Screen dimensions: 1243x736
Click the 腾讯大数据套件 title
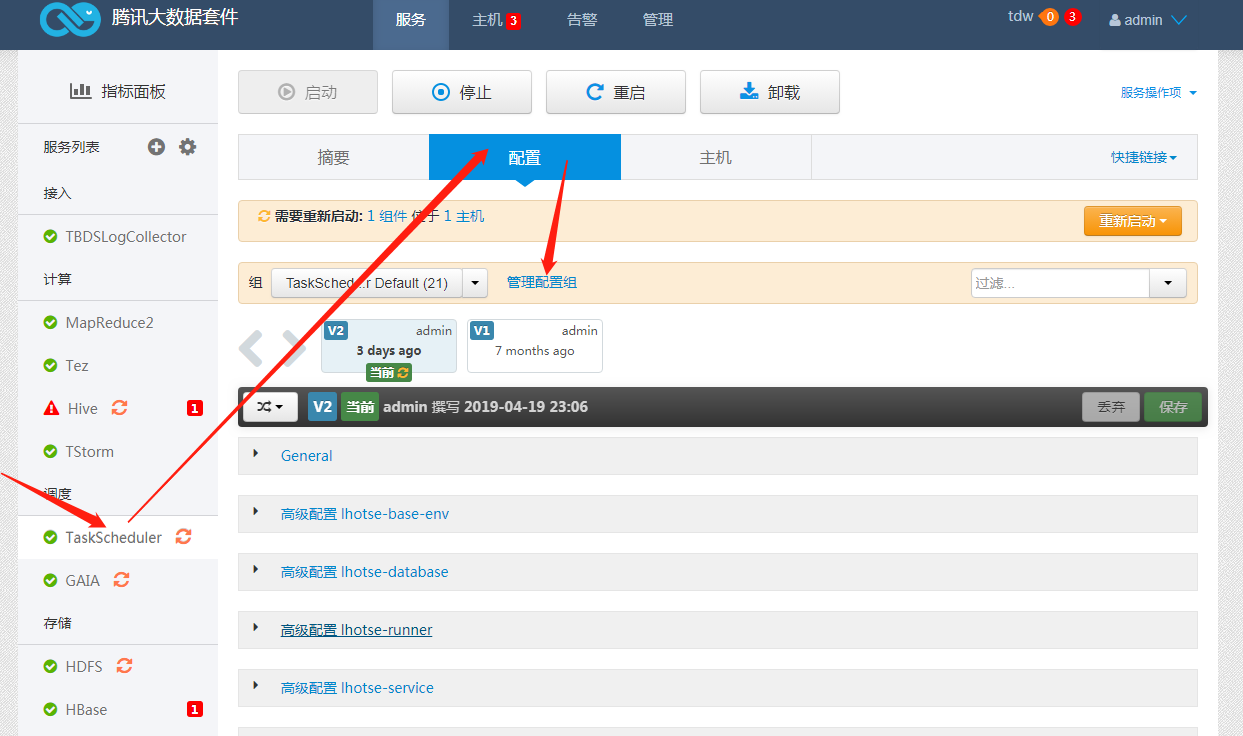tap(175, 17)
